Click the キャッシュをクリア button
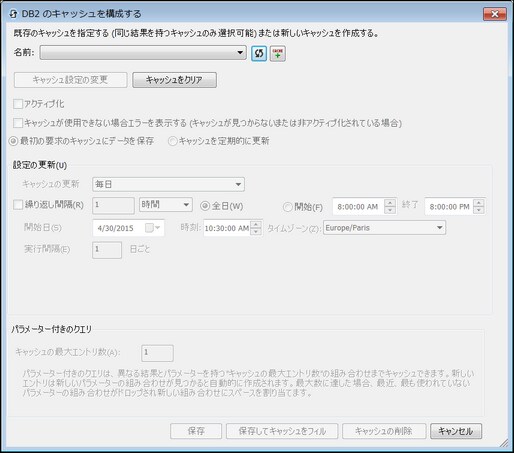 (174, 80)
